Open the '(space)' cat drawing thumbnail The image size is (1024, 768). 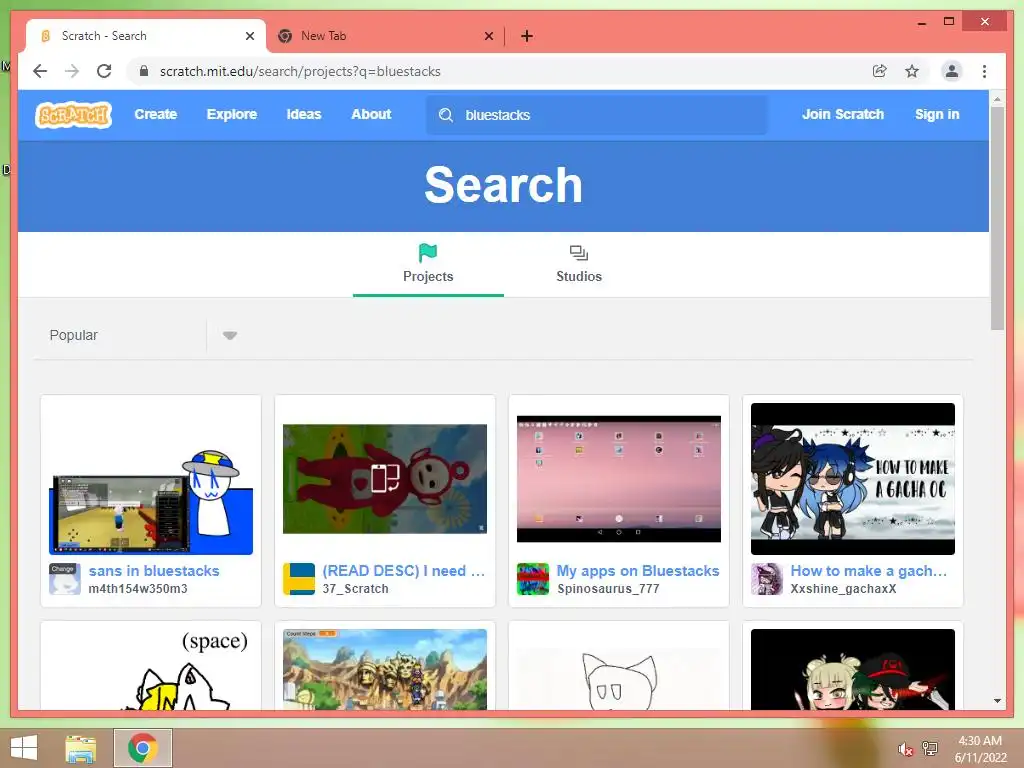point(151,669)
